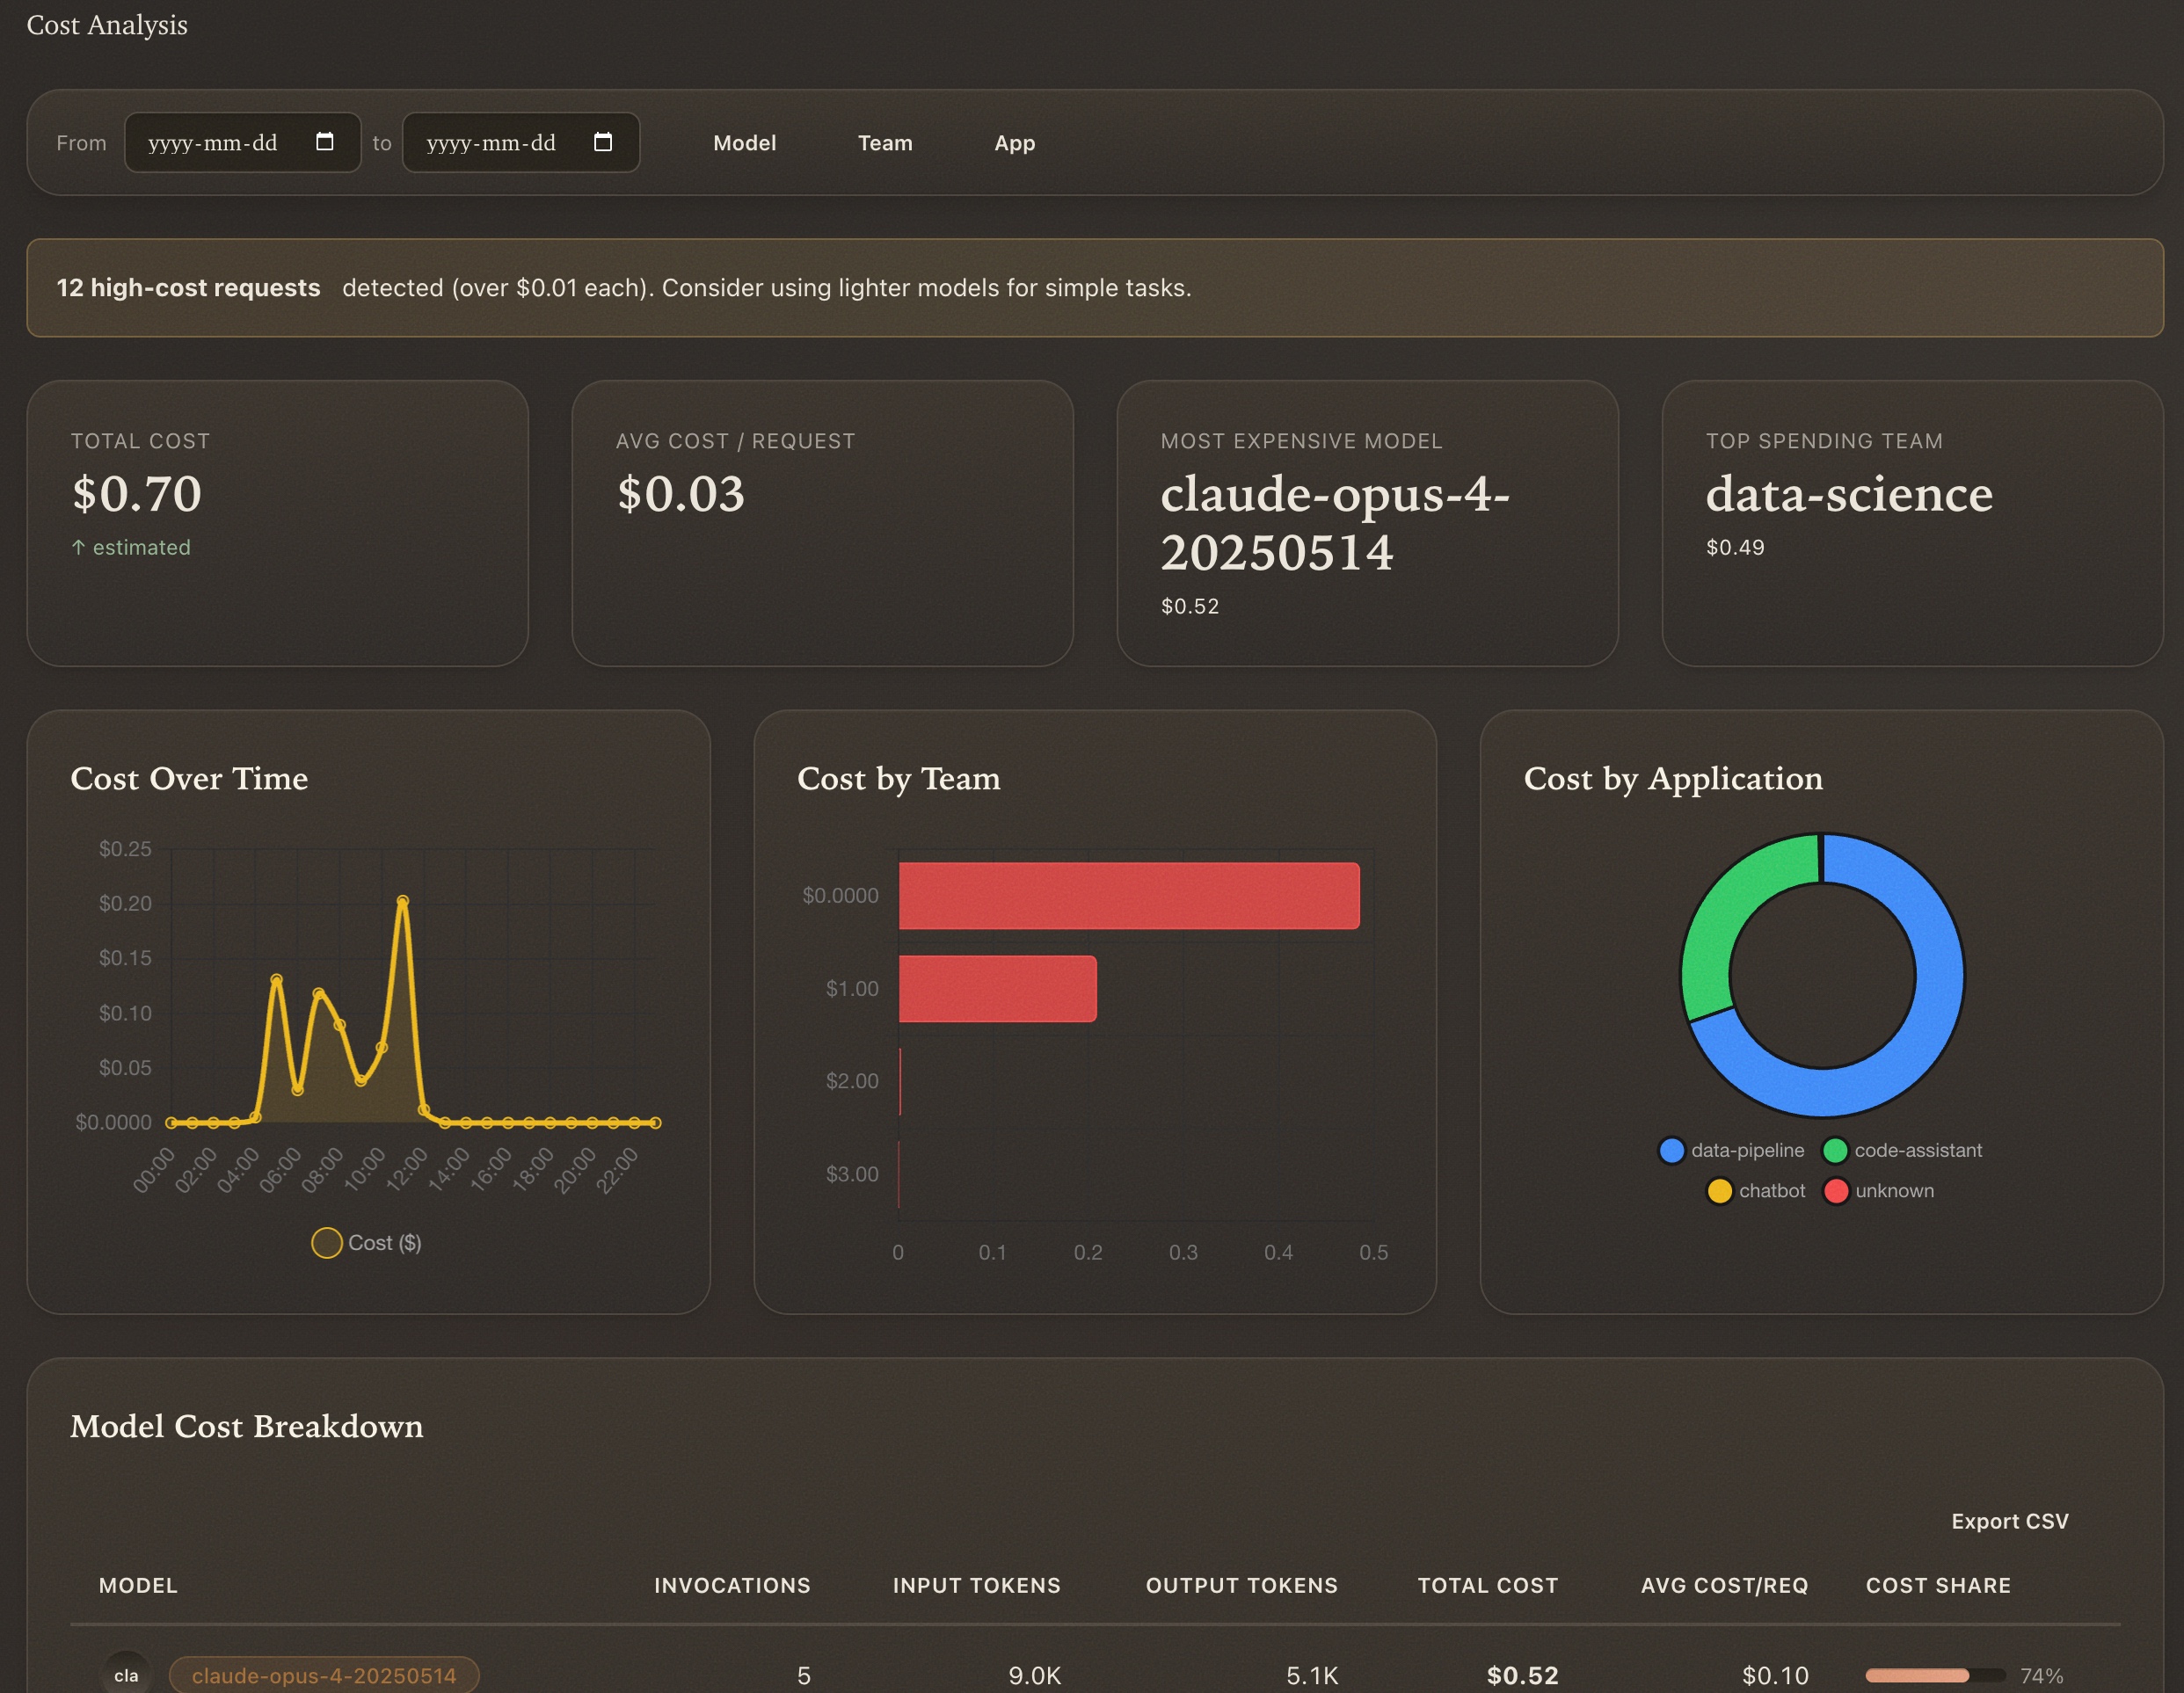
Task: Click the top red bar in Cost by Team
Action: click(x=1128, y=895)
